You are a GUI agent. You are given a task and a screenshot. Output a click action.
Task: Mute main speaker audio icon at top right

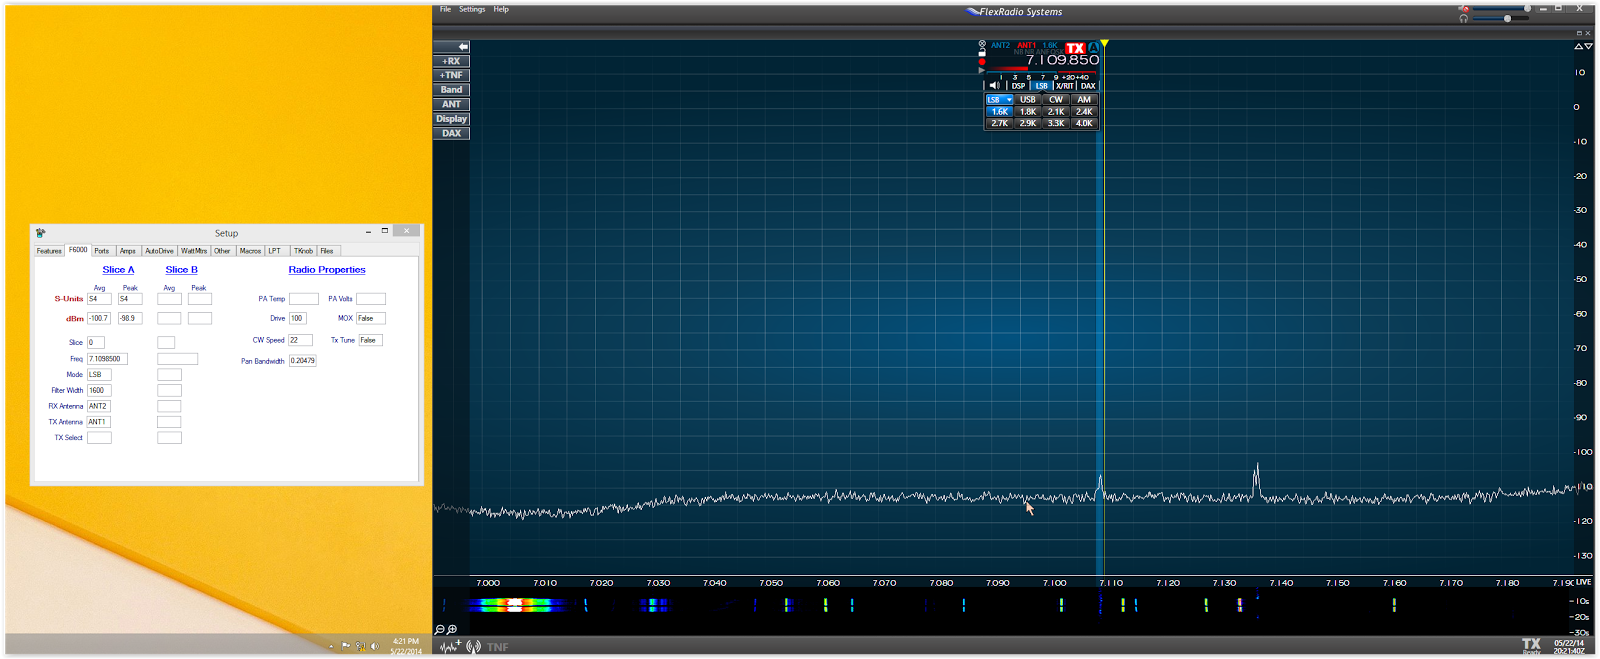coord(1463,9)
